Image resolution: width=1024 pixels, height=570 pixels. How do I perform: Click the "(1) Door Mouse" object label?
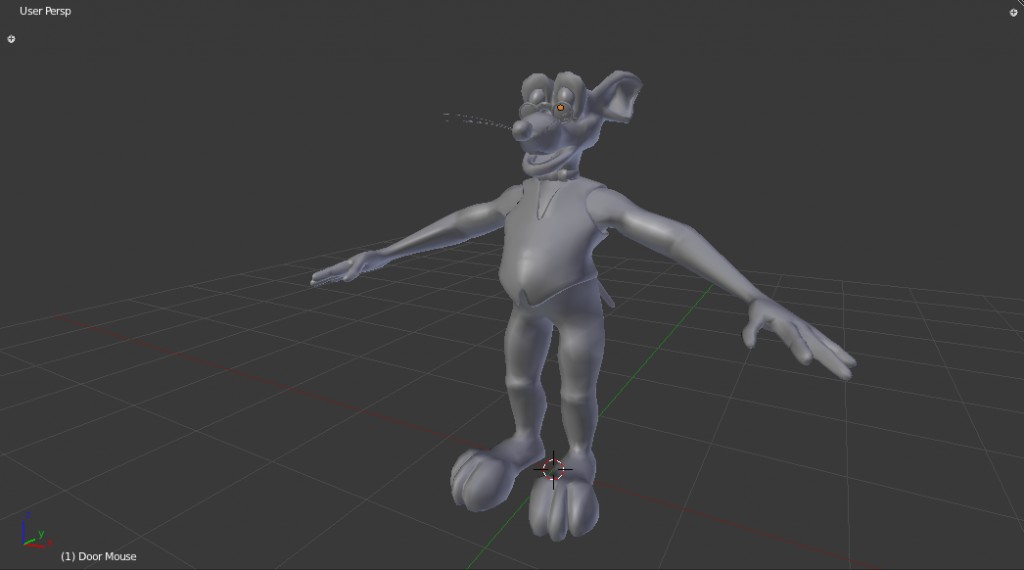tap(99, 556)
